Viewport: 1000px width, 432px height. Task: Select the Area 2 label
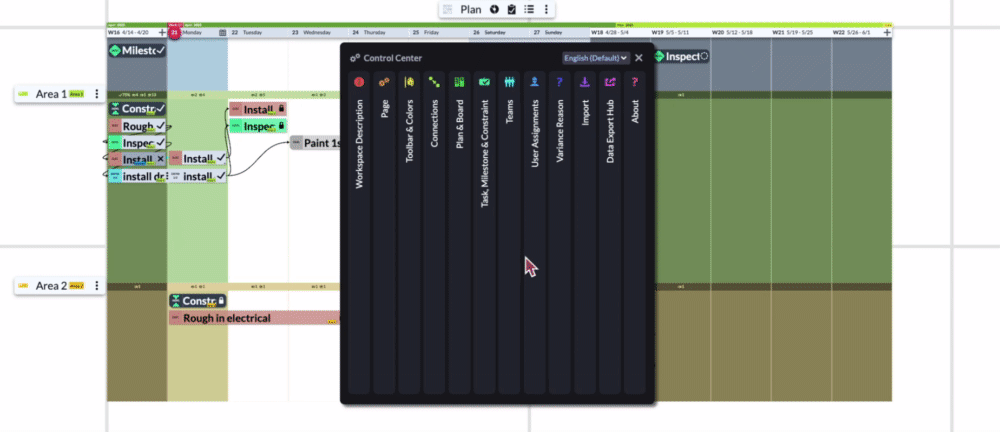[x=51, y=286]
